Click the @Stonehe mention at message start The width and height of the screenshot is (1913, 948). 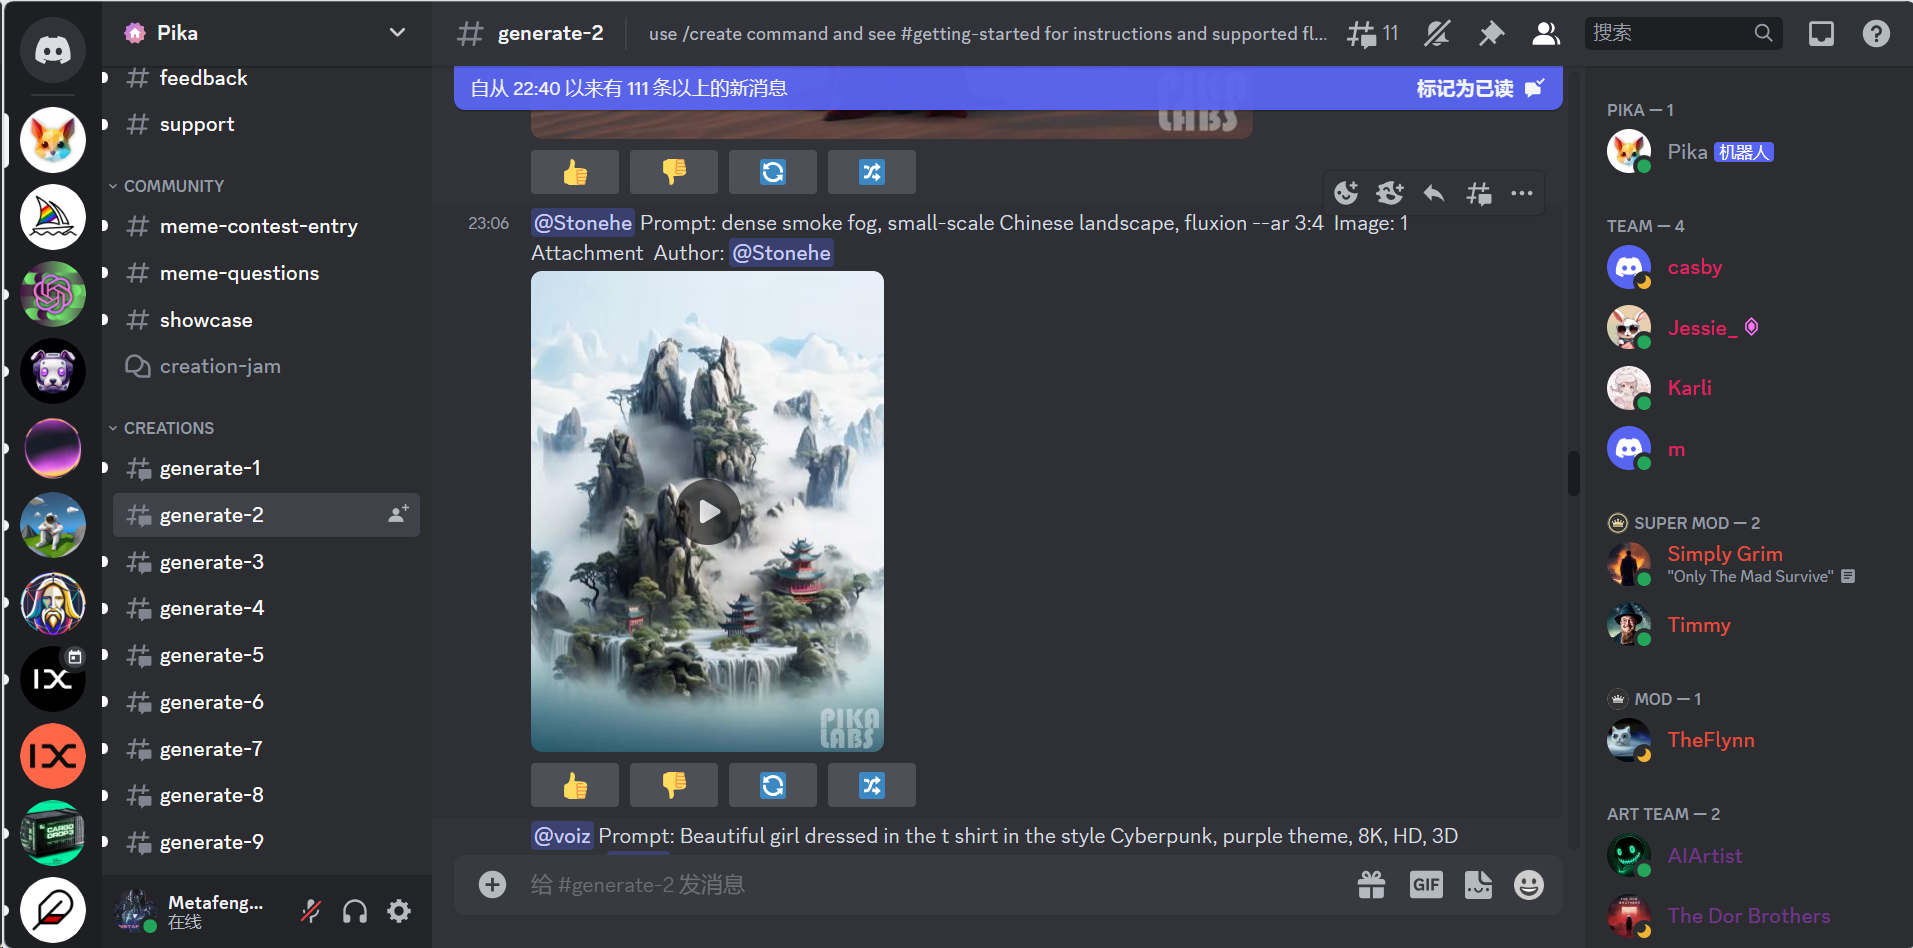583,223
